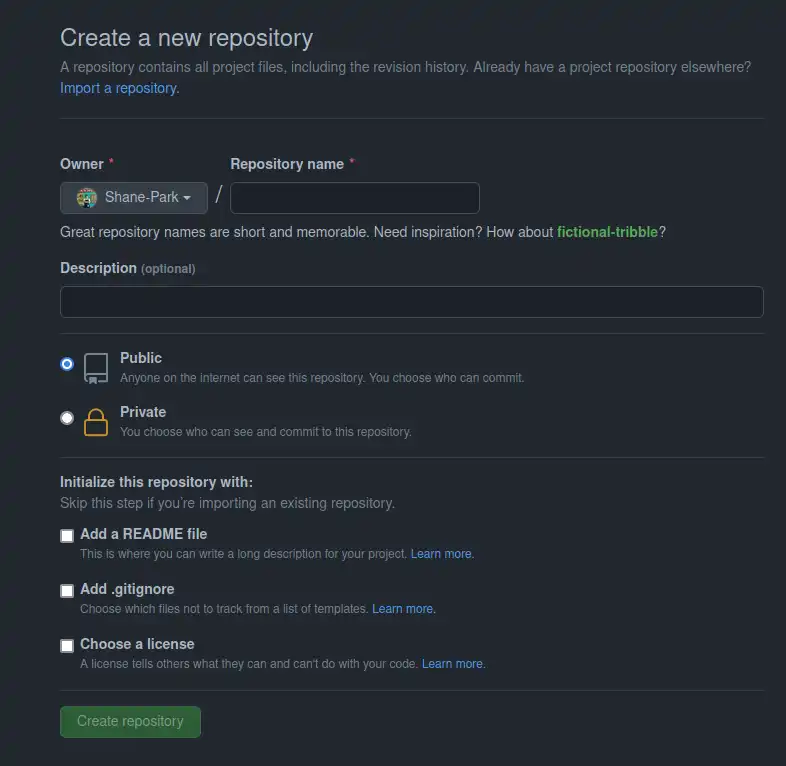
Task: Select the Public visibility radio button
Action: click(67, 363)
